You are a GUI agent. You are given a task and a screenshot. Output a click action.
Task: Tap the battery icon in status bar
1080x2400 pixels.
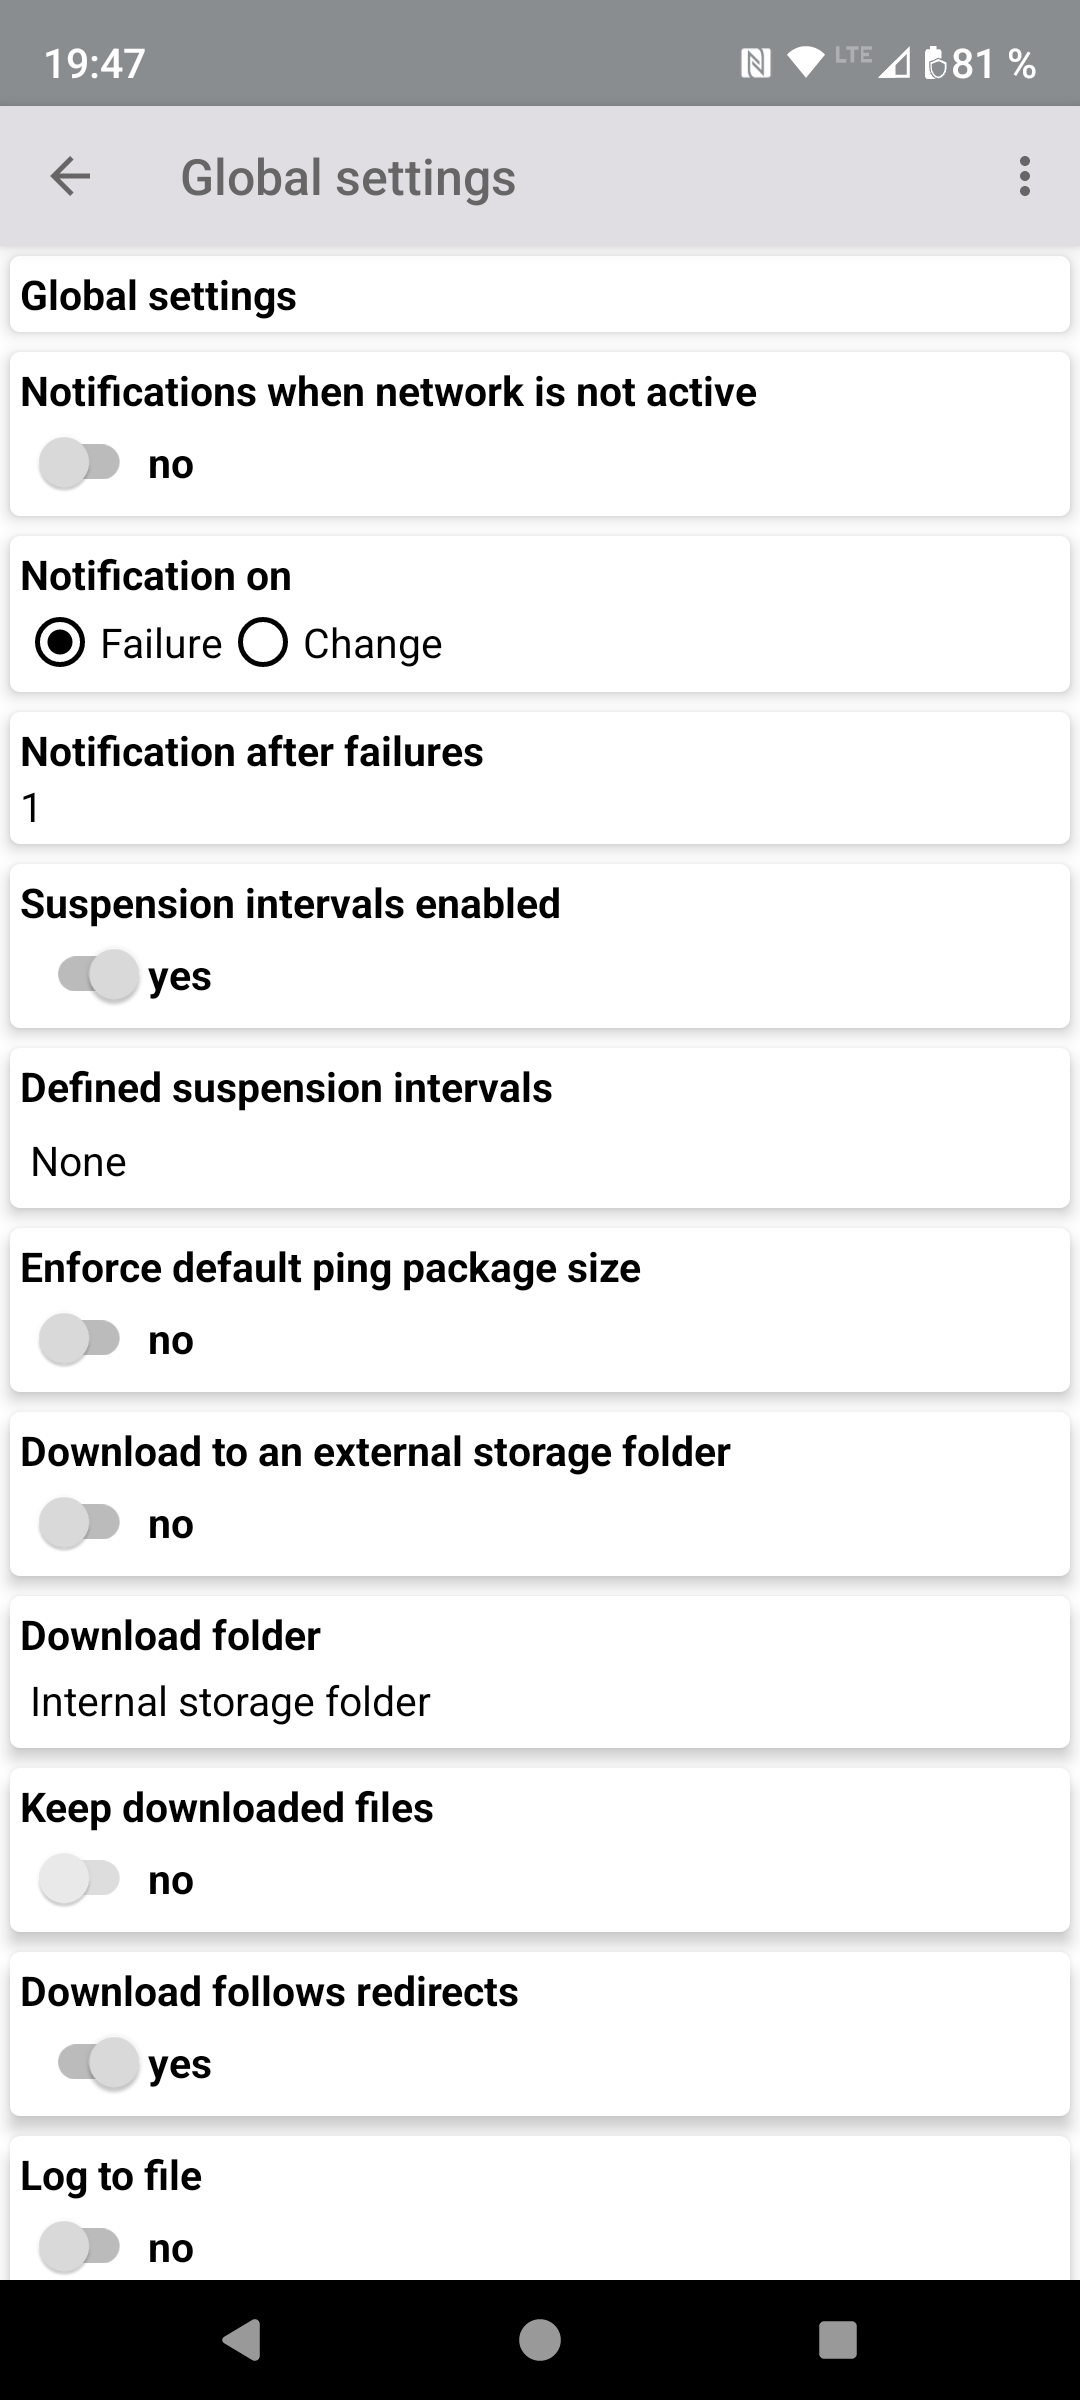(x=935, y=64)
